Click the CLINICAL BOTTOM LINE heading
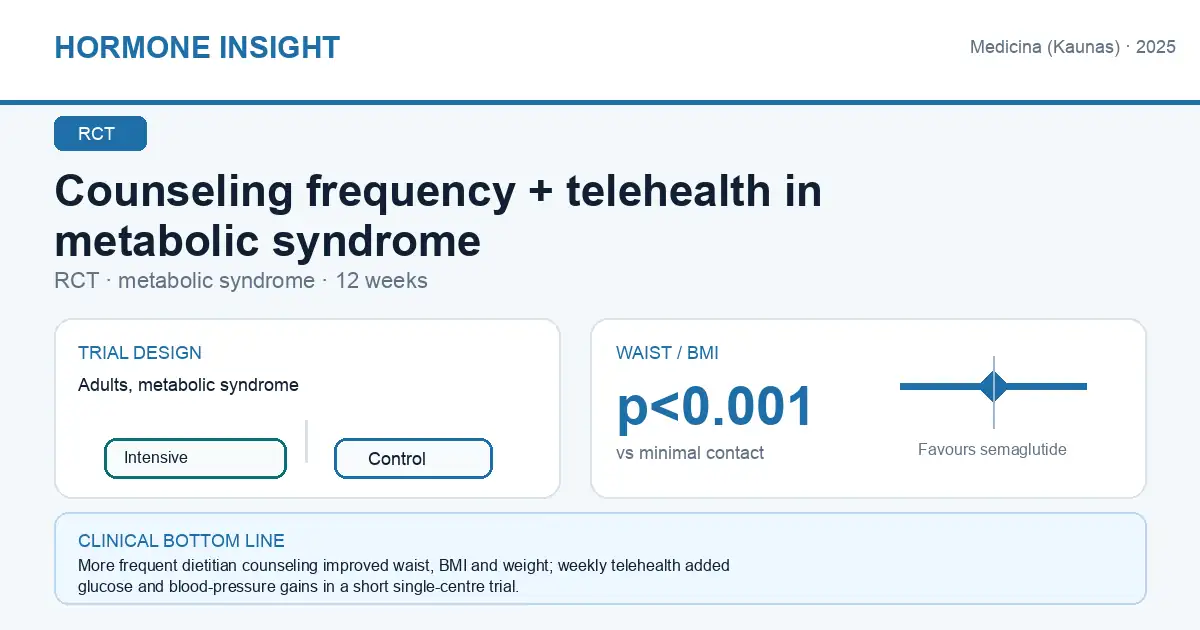 (181, 541)
